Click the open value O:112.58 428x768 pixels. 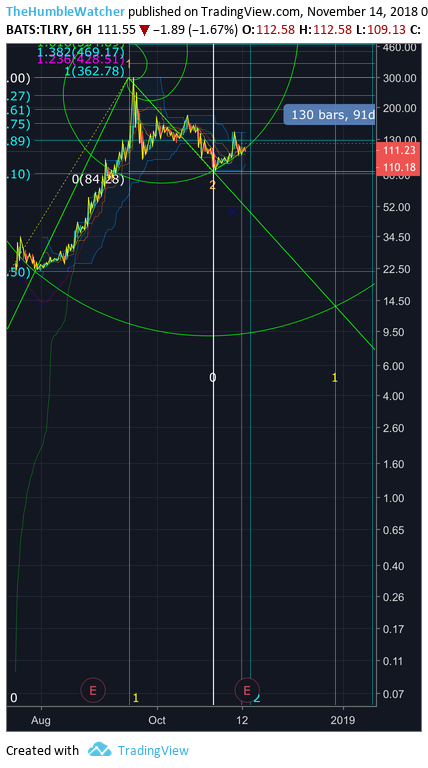pyautogui.click(x=268, y=30)
